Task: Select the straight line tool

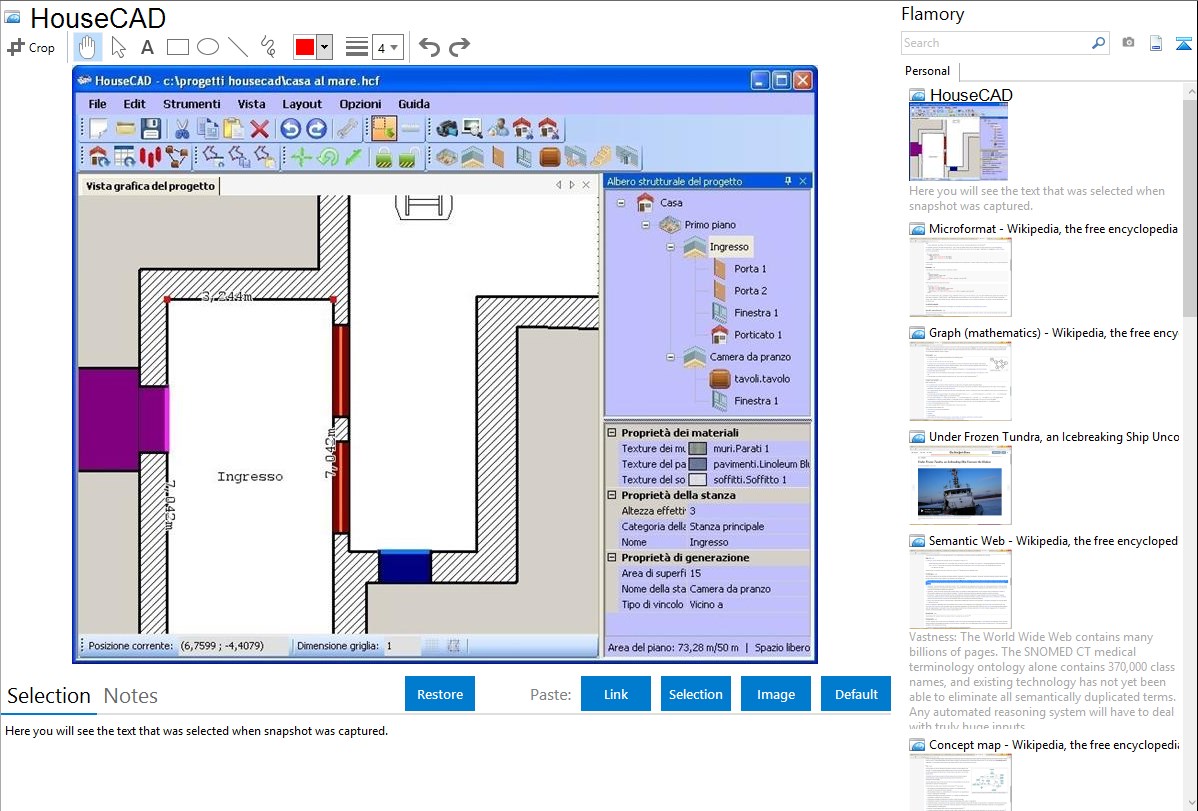Action: coord(238,47)
